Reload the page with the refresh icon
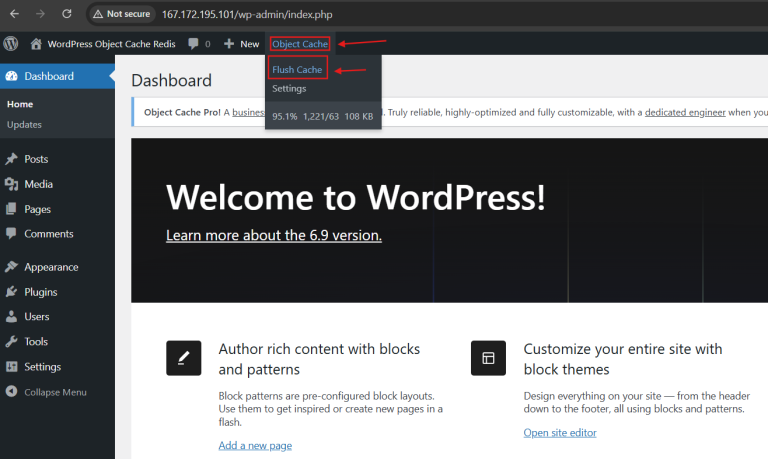Screen dimensions: 768x459 (x=67, y=14)
